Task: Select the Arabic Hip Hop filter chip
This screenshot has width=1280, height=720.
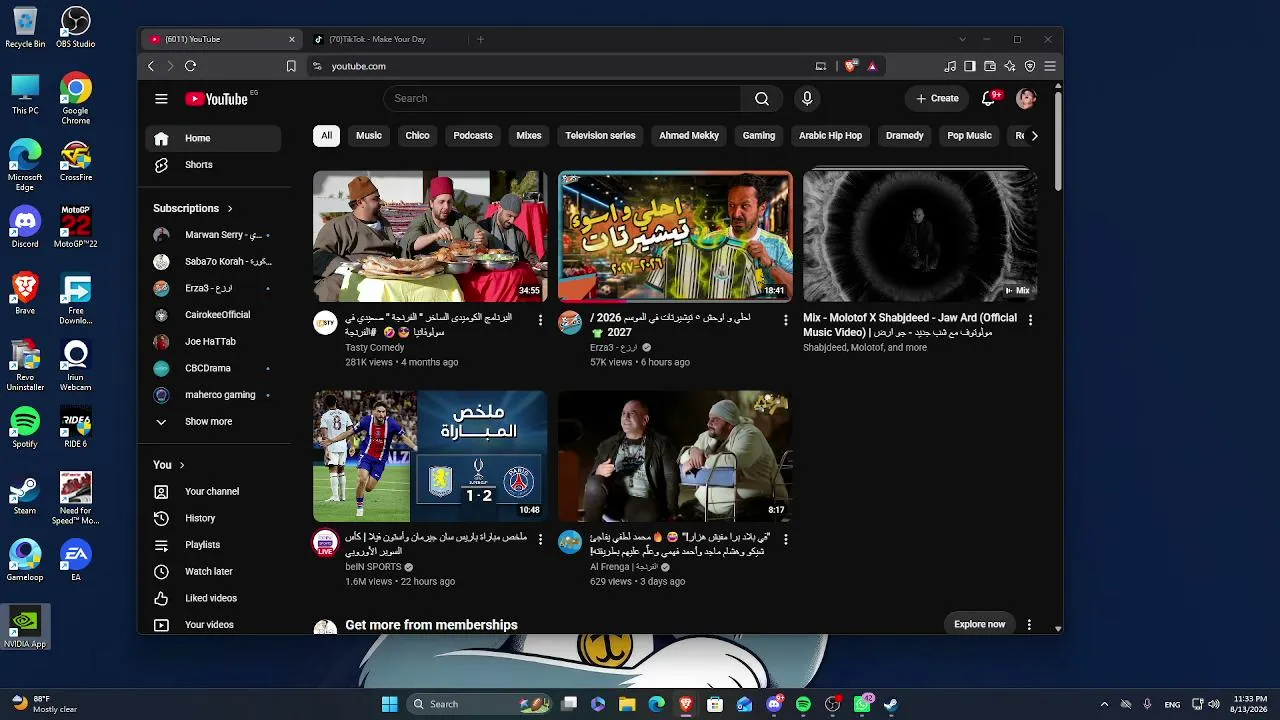Action: point(830,136)
